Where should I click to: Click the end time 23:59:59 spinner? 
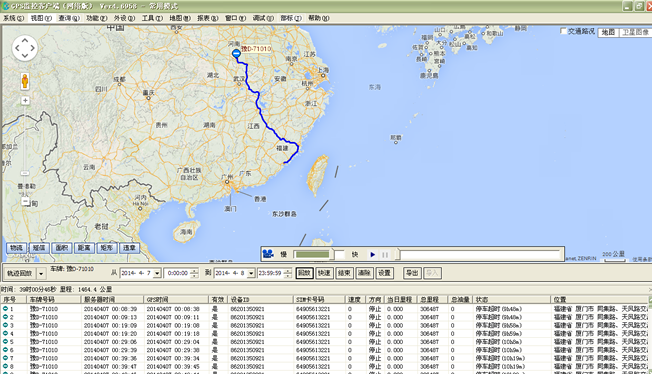pyautogui.click(x=288, y=273)
